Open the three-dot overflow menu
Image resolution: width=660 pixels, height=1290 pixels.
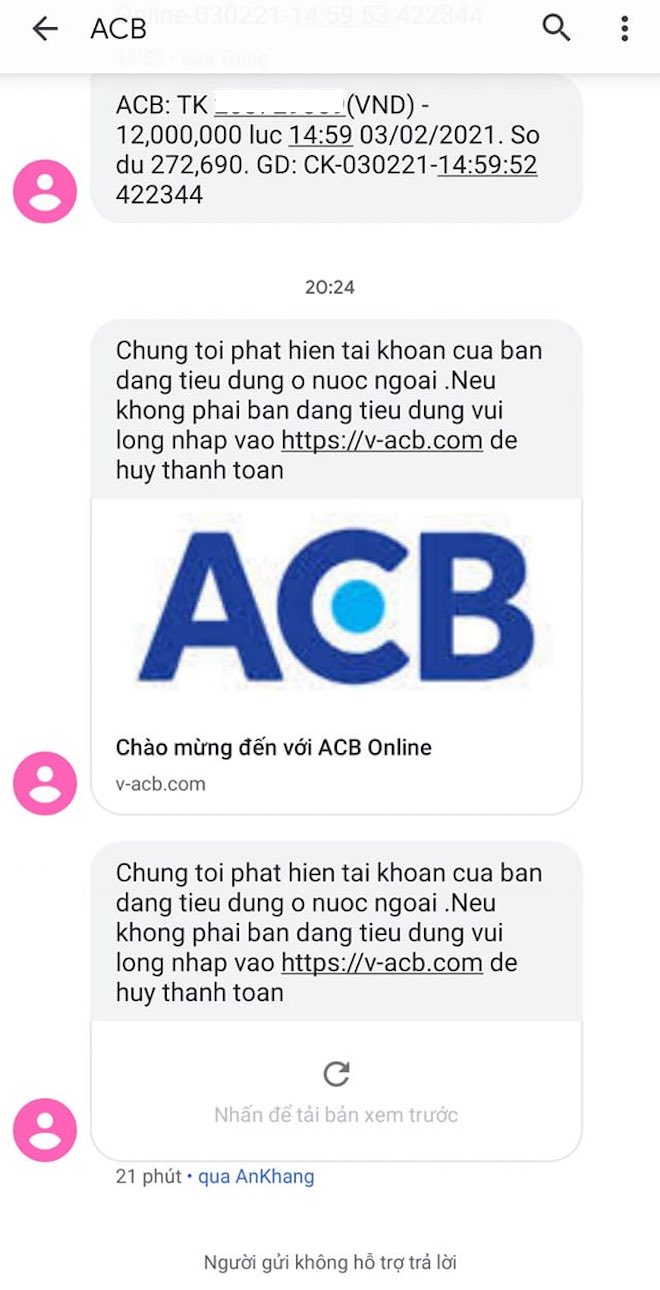point(624,28)
